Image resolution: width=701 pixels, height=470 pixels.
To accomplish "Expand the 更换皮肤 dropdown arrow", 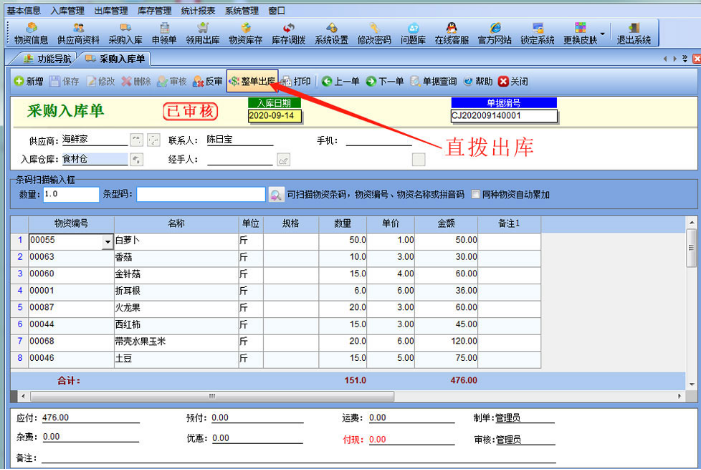I will (x=603, y=34).
